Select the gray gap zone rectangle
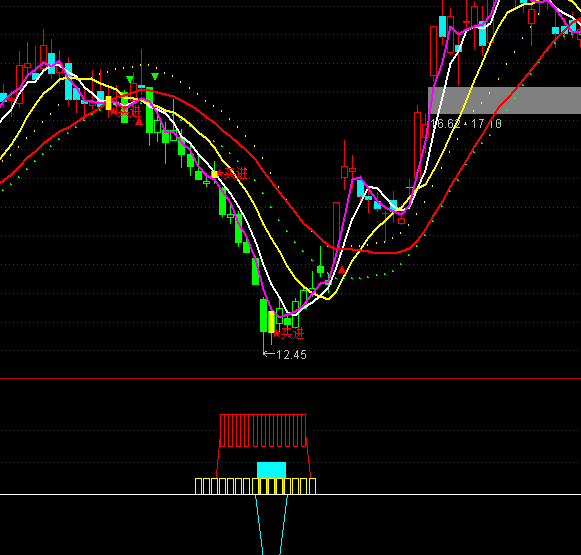This screenshot has width=581, height=555. [x=504, y=100]
